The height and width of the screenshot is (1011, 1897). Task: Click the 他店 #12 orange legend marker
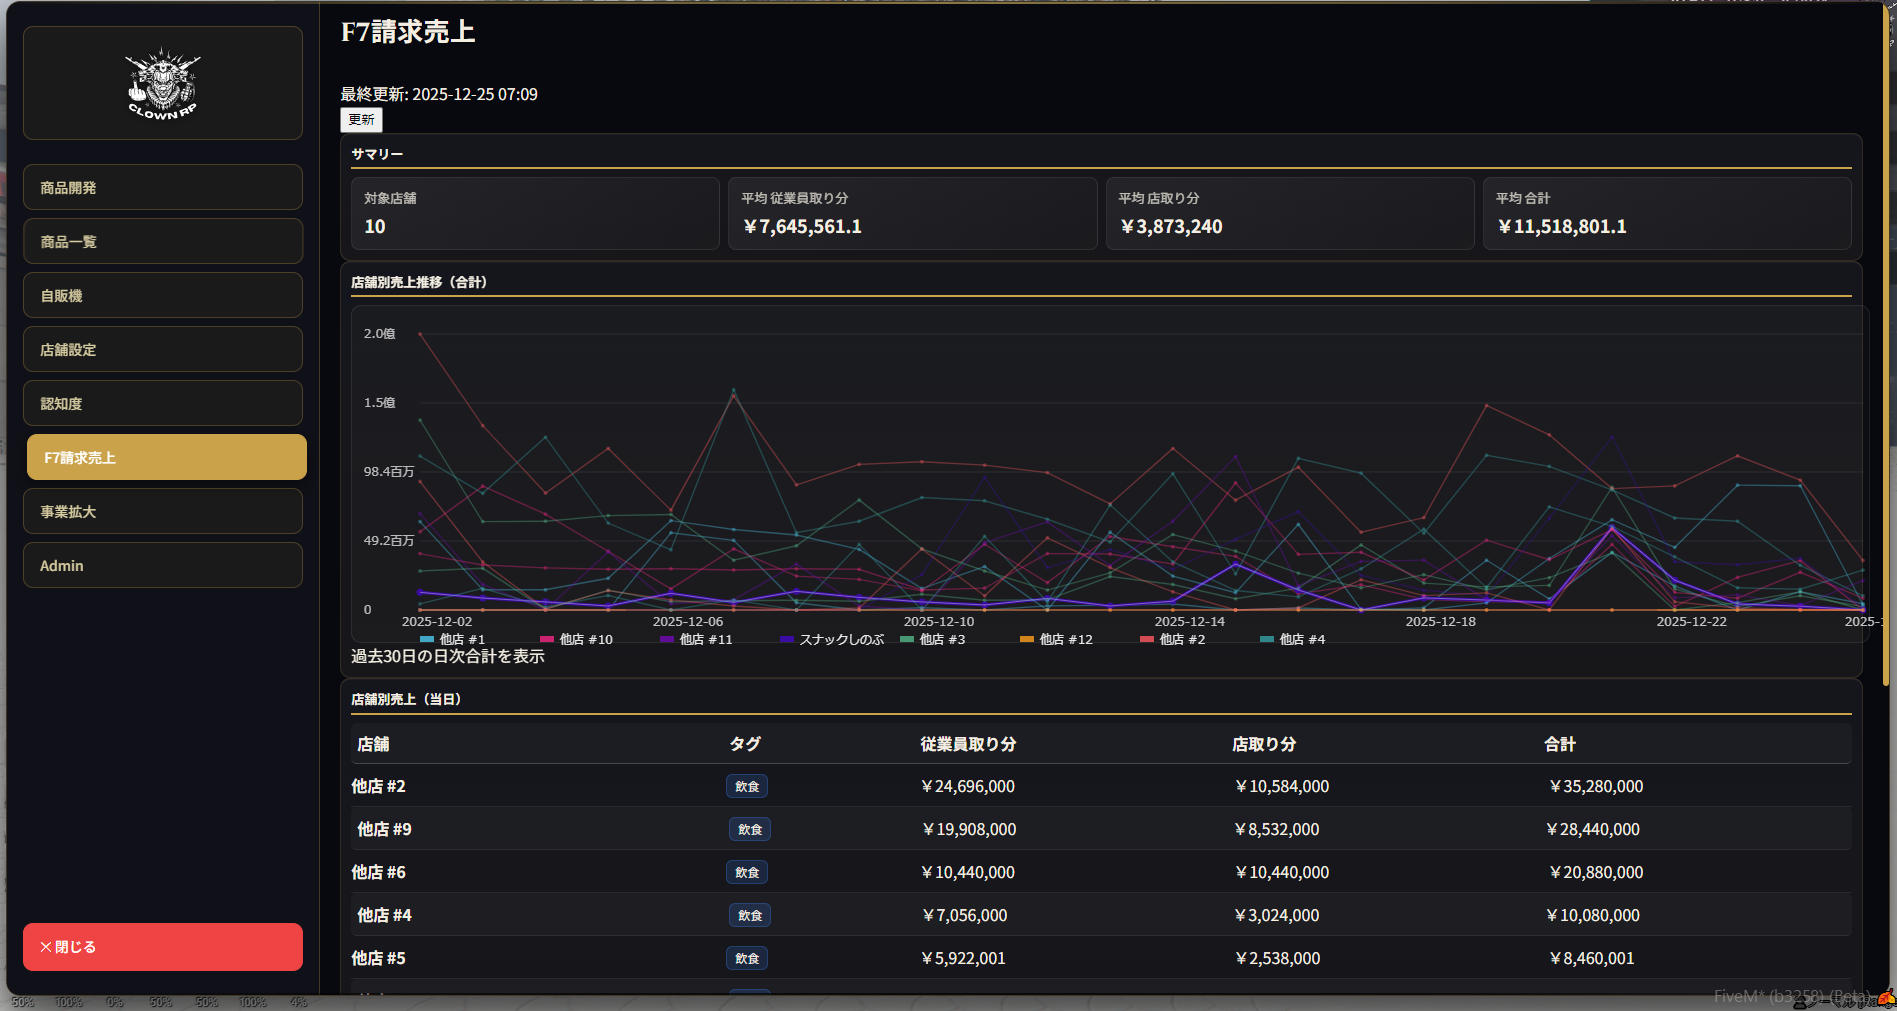(1027, 639)
